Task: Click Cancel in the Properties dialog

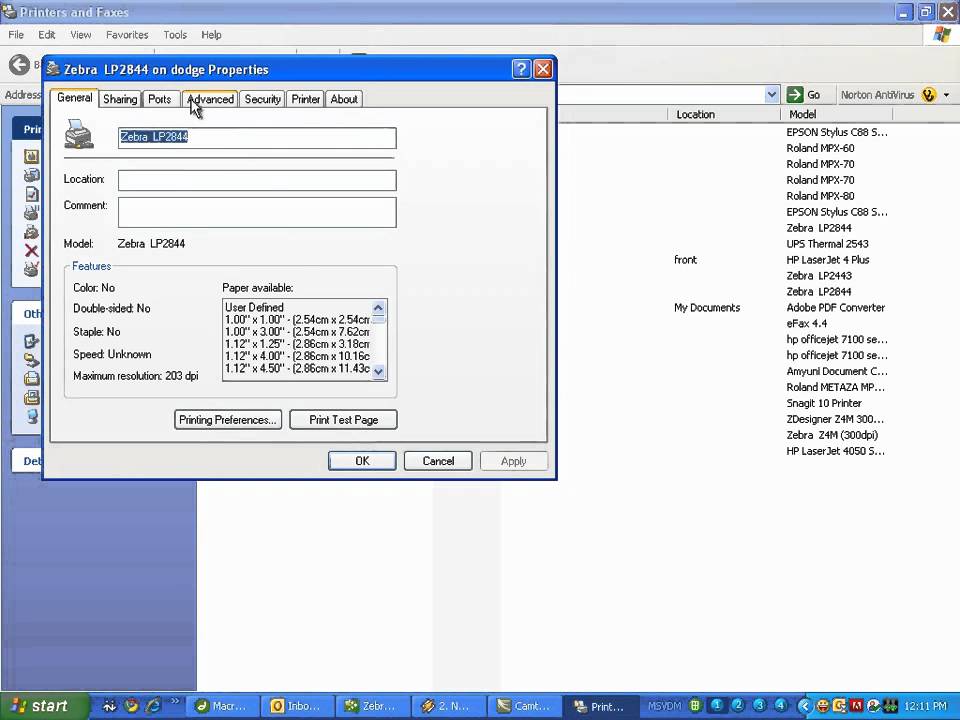Action: pos(438,461)
